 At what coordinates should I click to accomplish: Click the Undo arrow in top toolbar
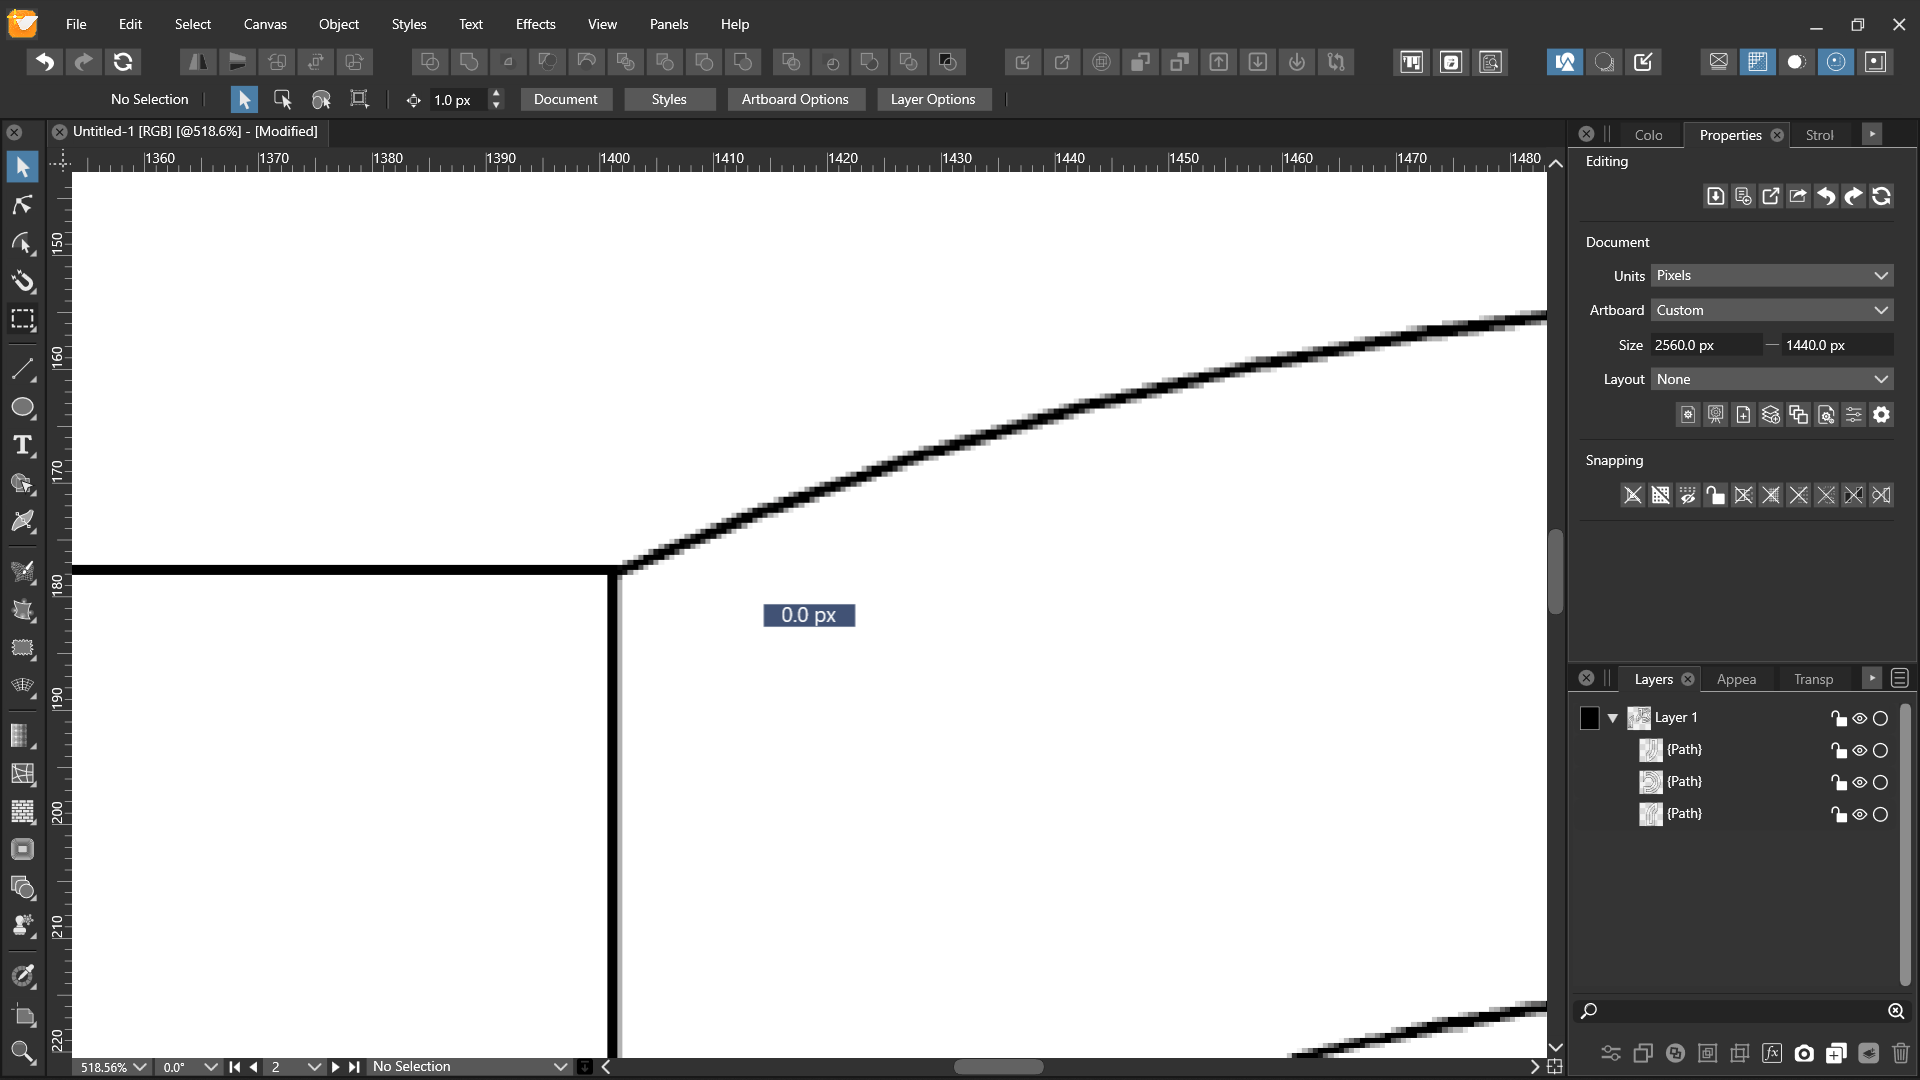[44, 62]
